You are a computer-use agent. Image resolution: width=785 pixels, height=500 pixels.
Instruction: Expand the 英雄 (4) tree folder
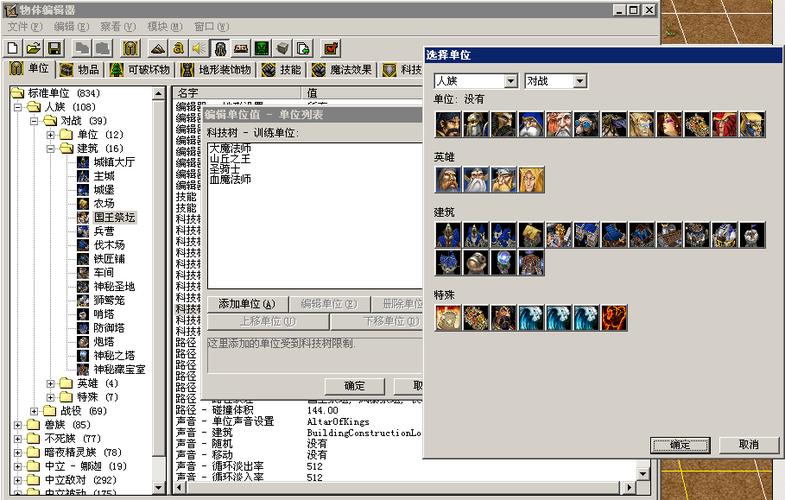pyautogui.click(x=51, y=383)
